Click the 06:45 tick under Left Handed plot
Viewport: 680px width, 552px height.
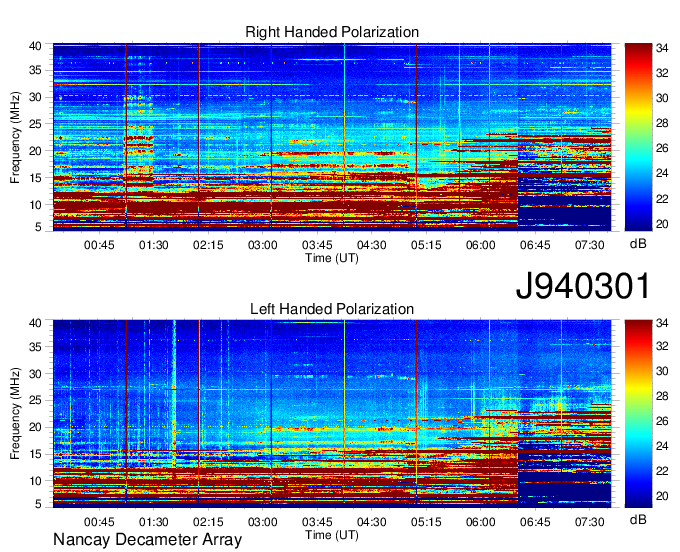[535, 522]
